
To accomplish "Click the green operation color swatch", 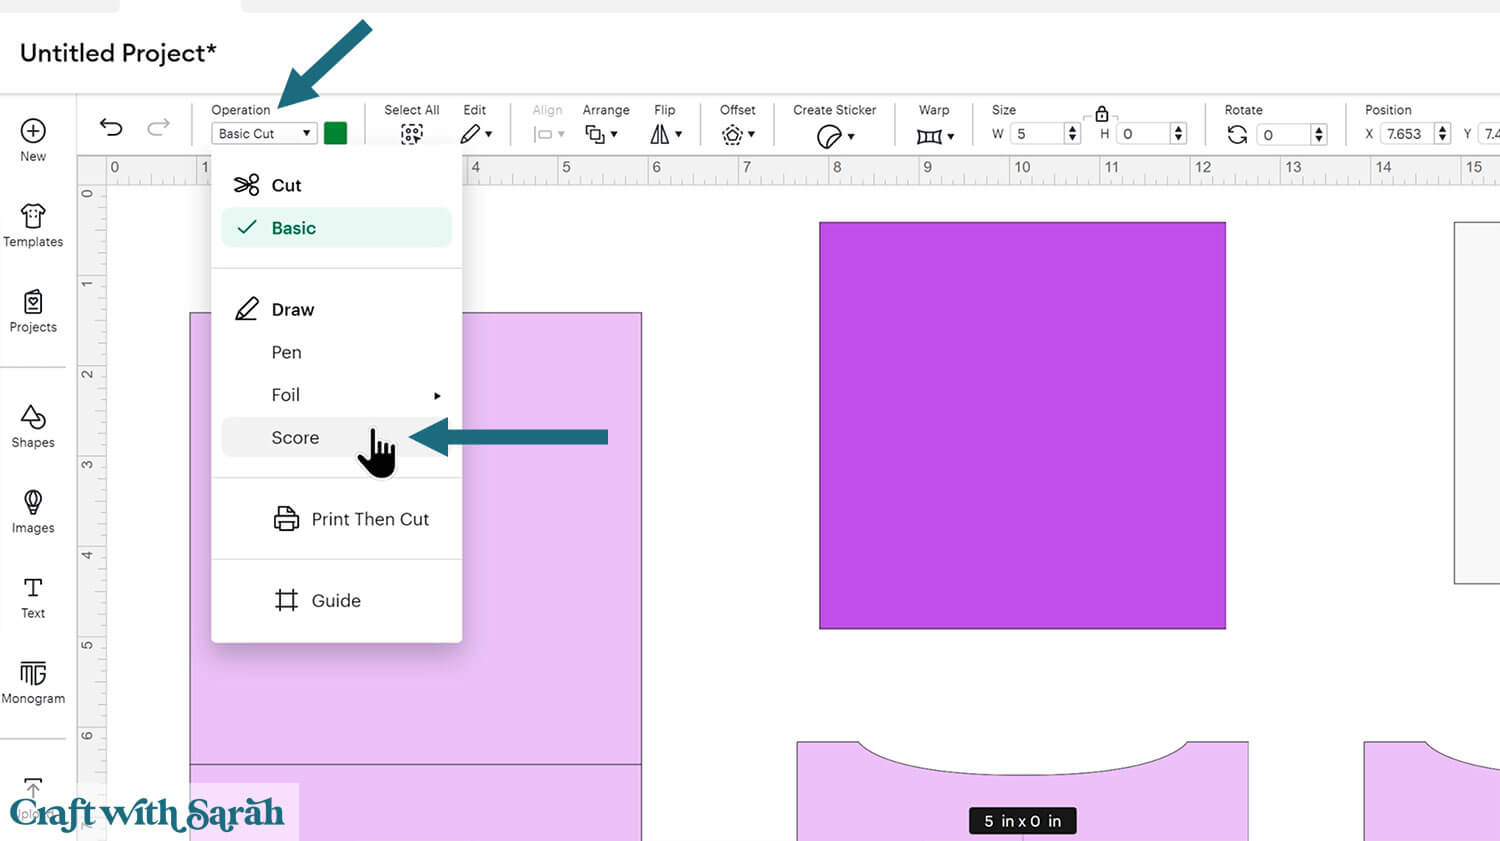I will 336,134.
